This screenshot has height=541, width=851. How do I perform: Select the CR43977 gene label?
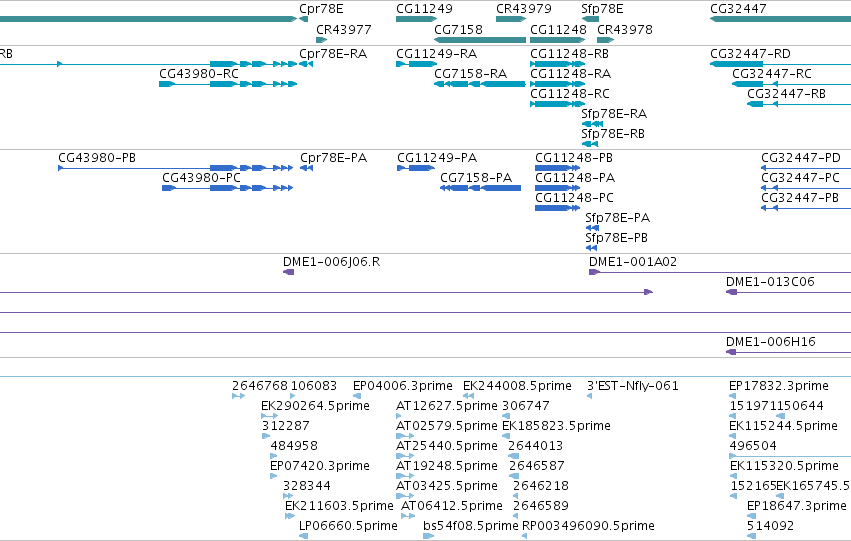click(344, 29)
